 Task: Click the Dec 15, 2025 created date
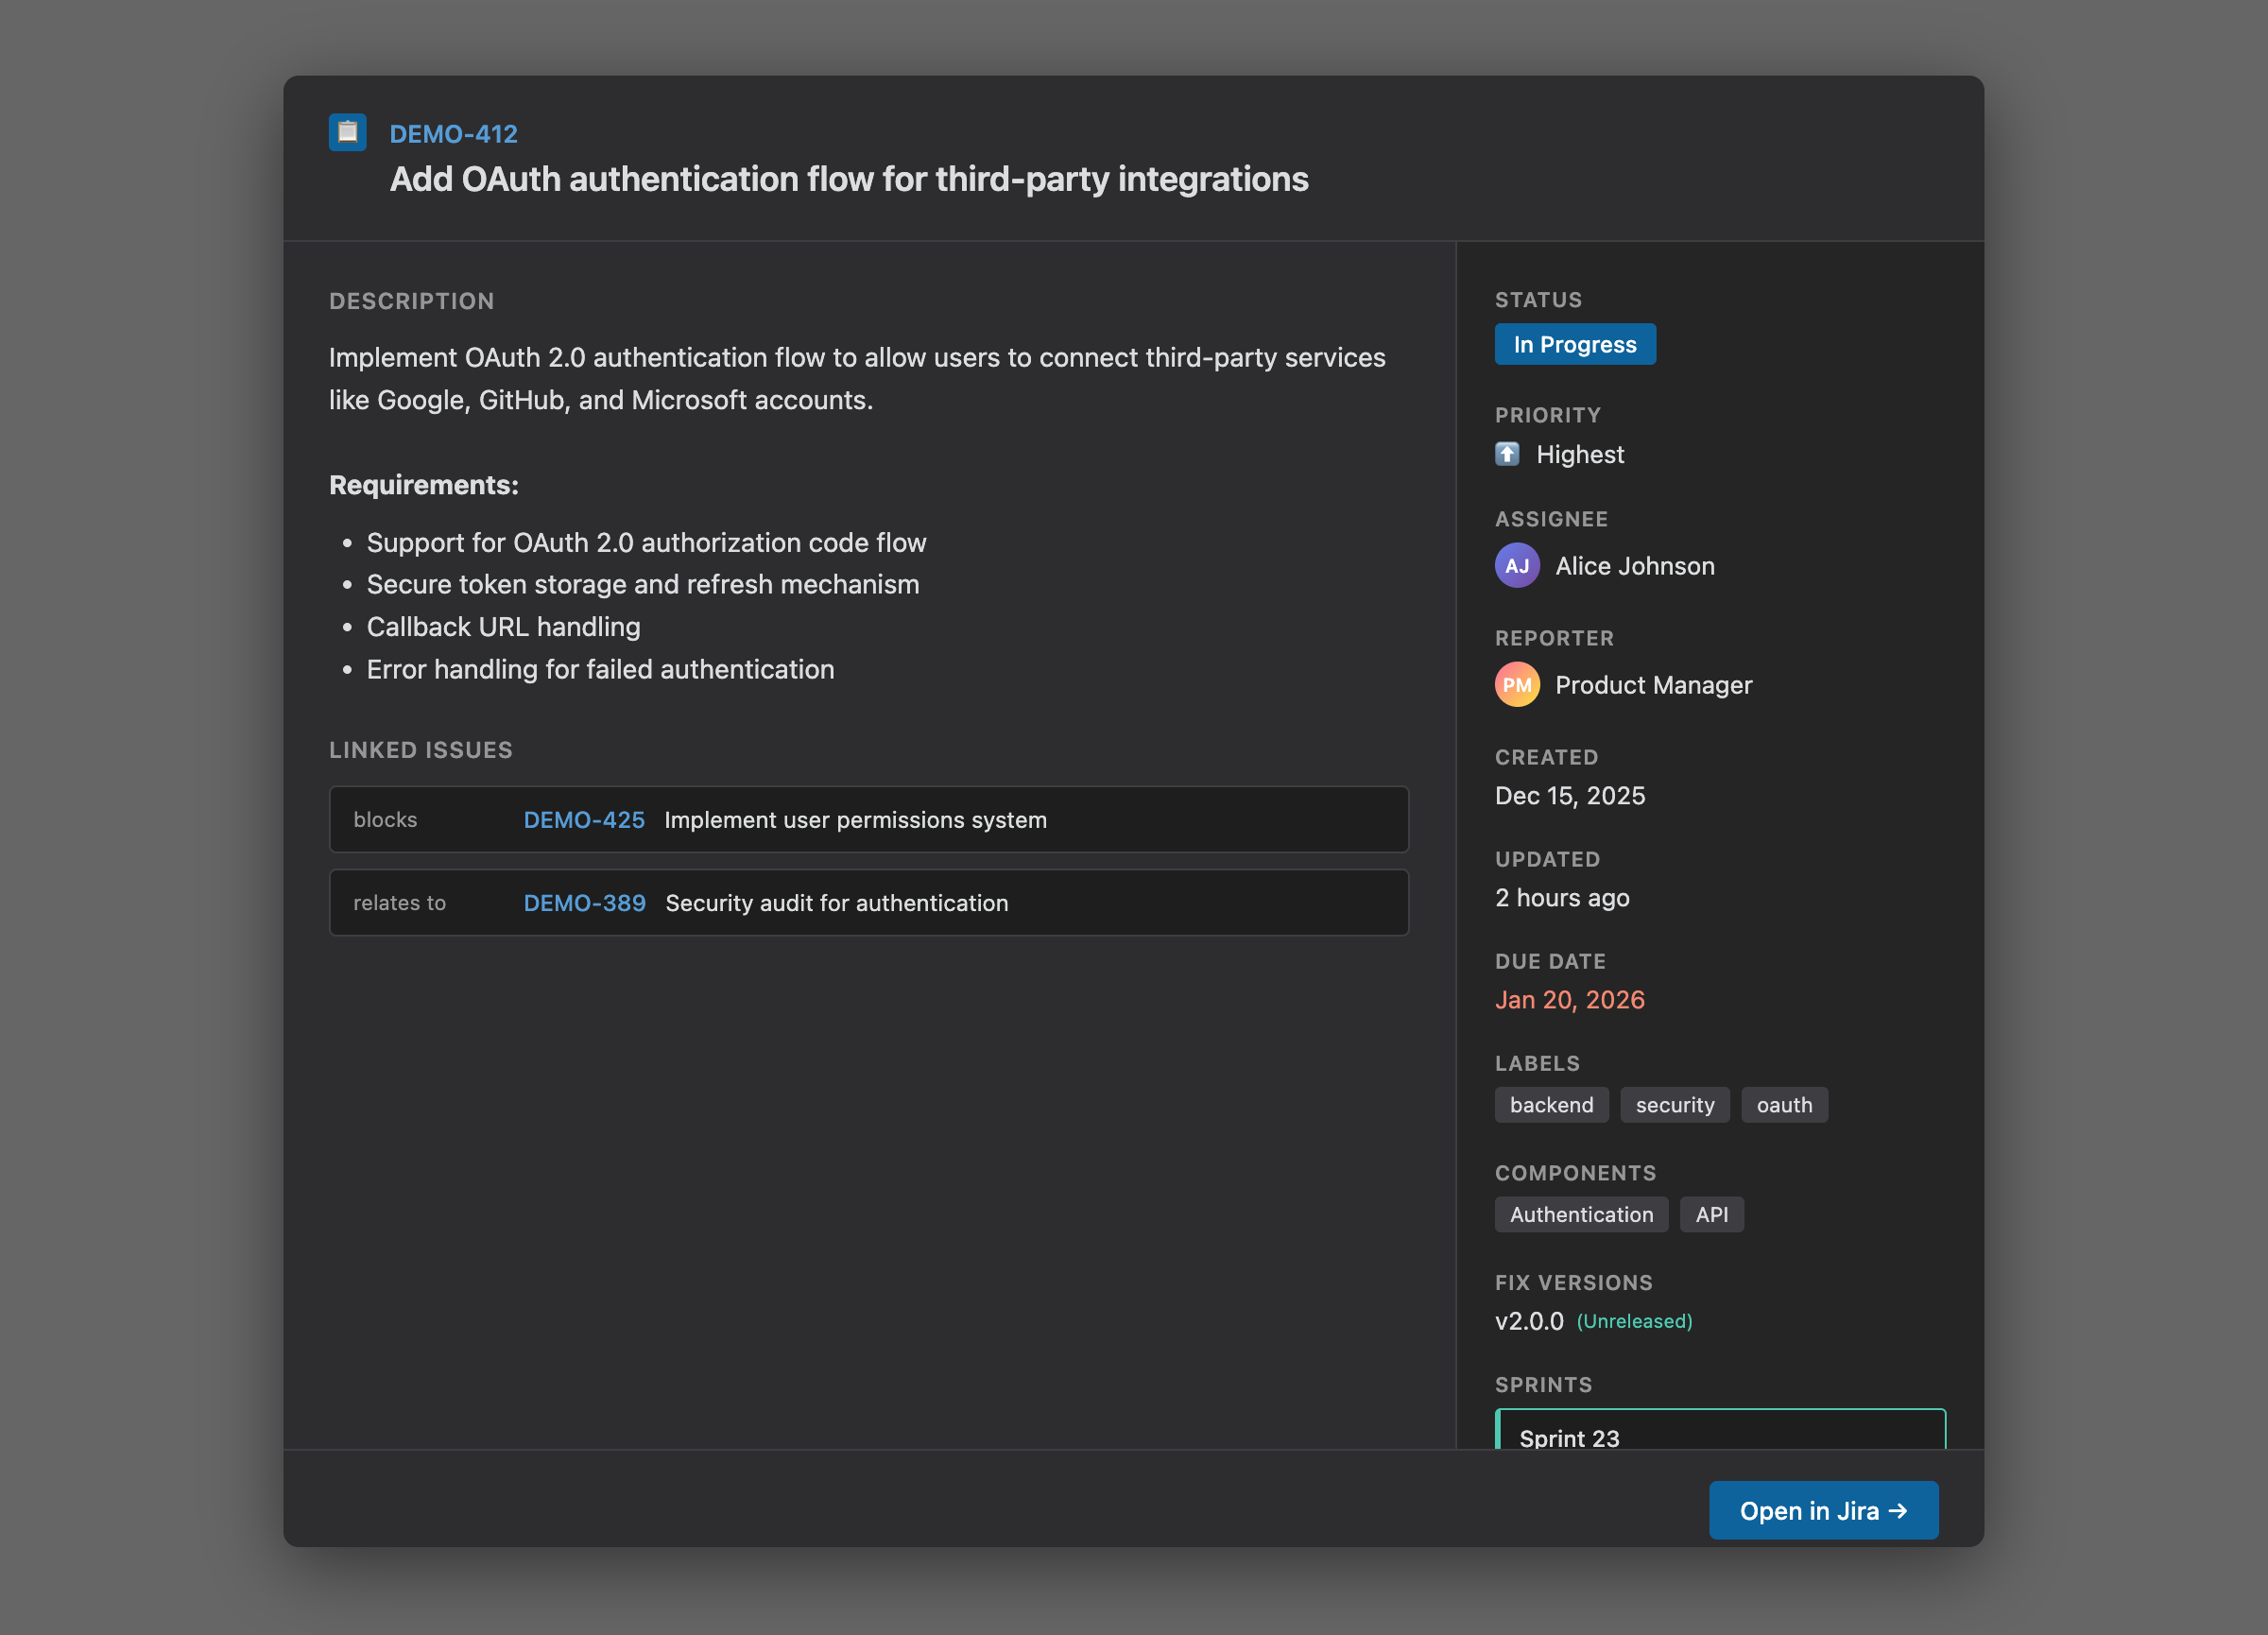(x=1570, y=796)
